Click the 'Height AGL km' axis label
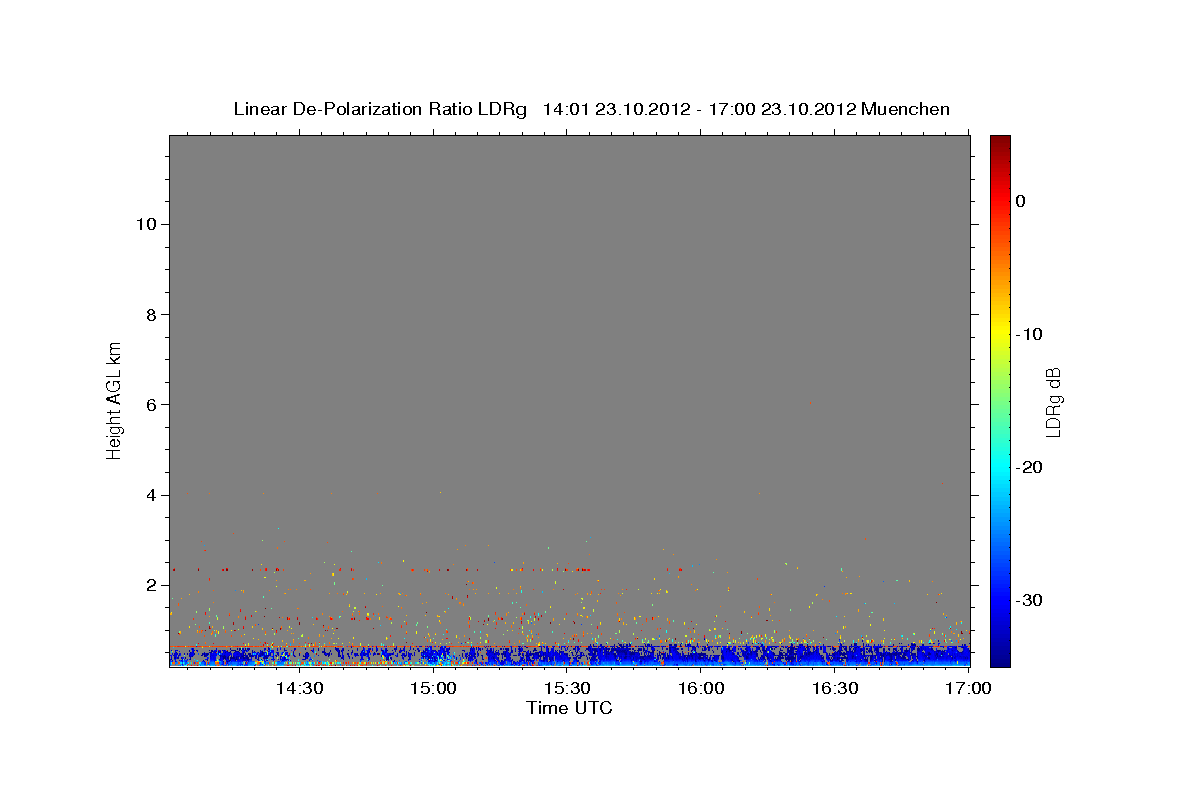Screen dimensions: 1200x800 coord(115,399)
